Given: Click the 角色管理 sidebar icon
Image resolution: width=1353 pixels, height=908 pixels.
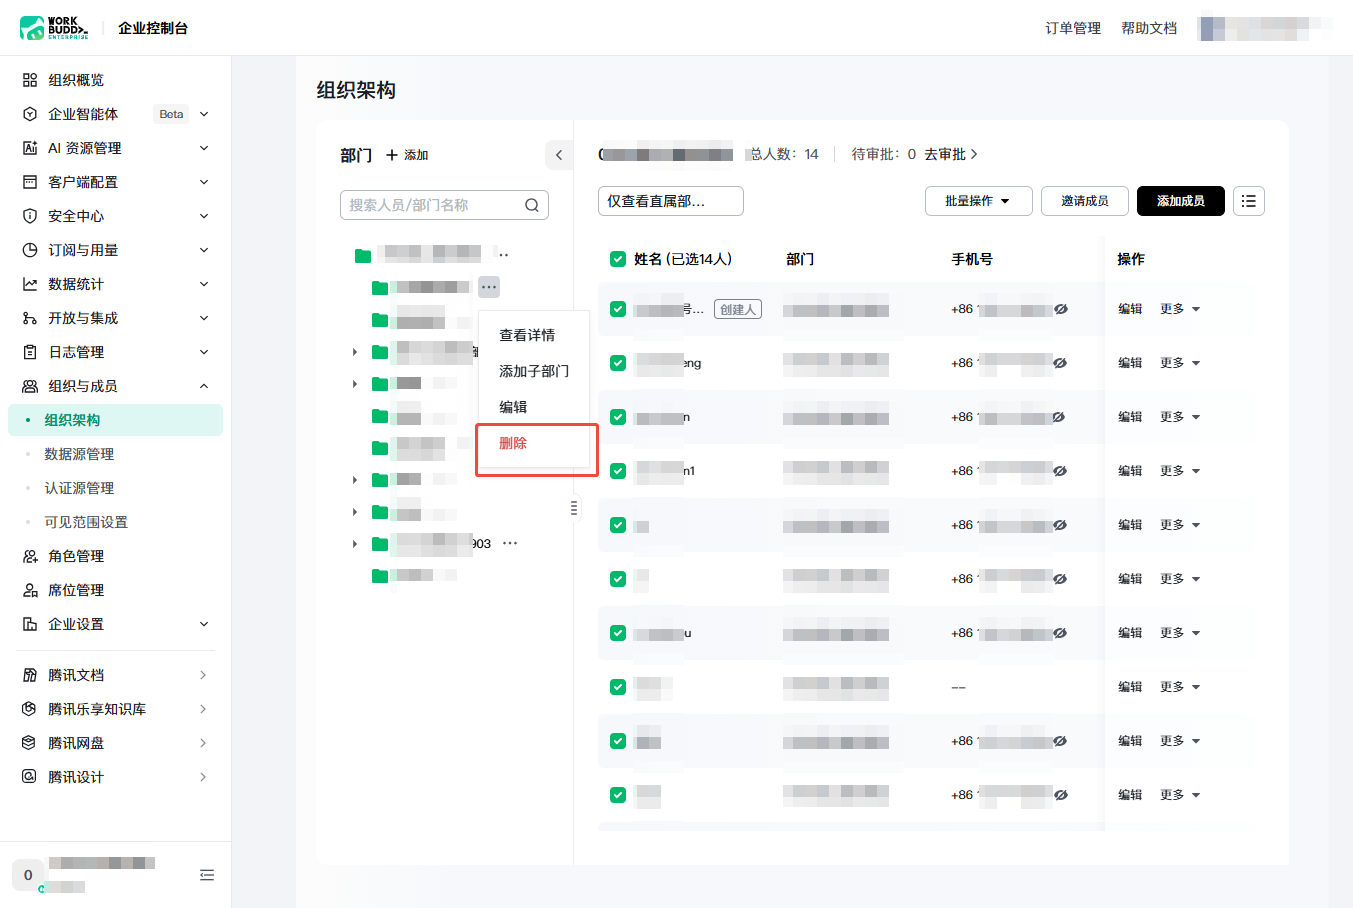Looking at the screenshot, I should pos(30,556).
